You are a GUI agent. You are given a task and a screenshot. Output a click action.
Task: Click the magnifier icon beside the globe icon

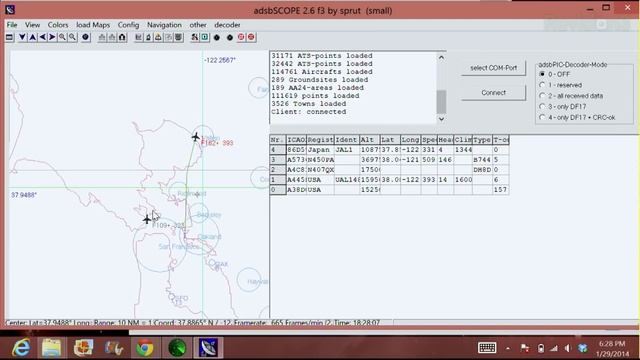(x=73, y=37)
